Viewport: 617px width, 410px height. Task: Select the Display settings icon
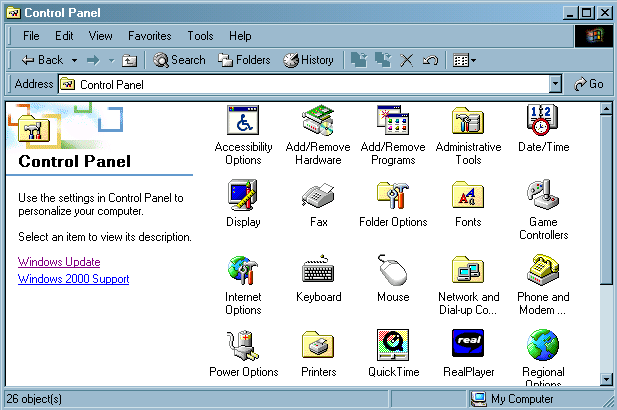point(243,195)
